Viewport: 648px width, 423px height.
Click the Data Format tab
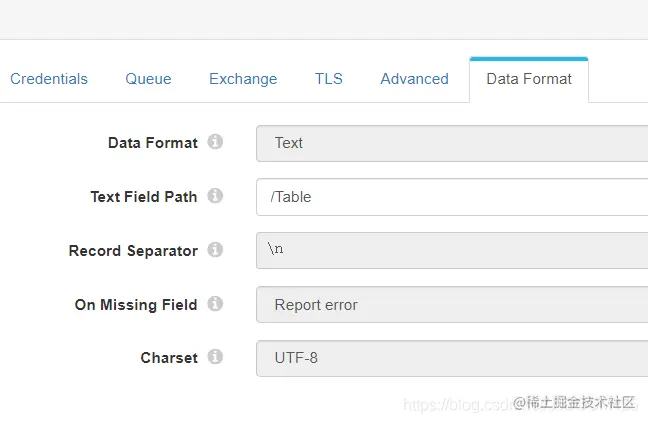tap(529, 79)
